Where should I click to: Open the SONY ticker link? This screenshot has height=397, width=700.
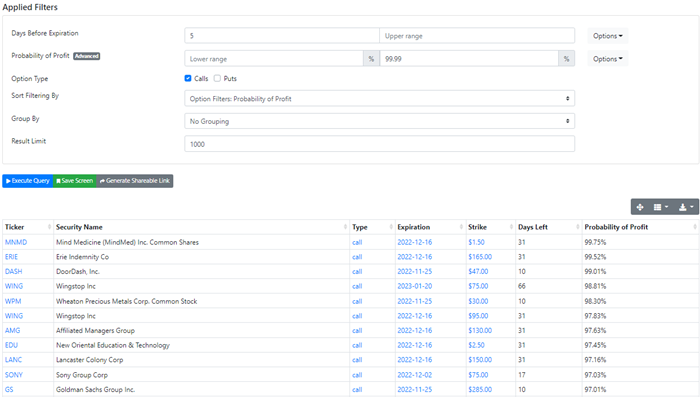coord(14,375)
